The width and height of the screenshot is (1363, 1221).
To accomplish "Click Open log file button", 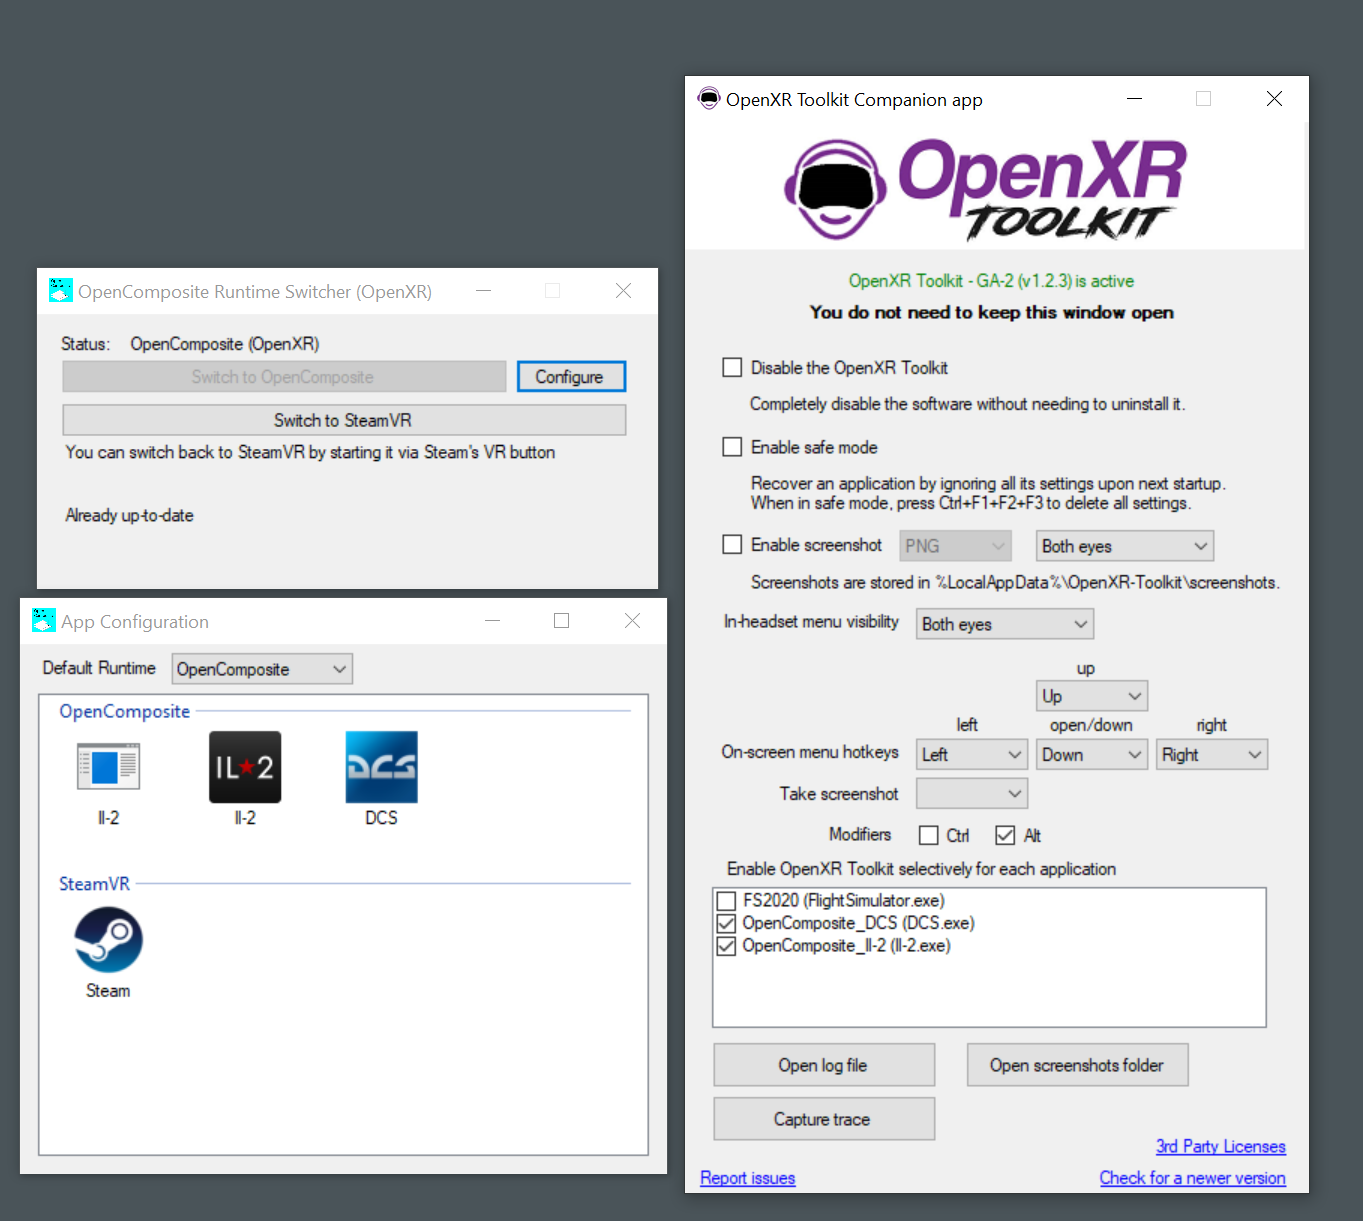I will [x=824, y=1065].
